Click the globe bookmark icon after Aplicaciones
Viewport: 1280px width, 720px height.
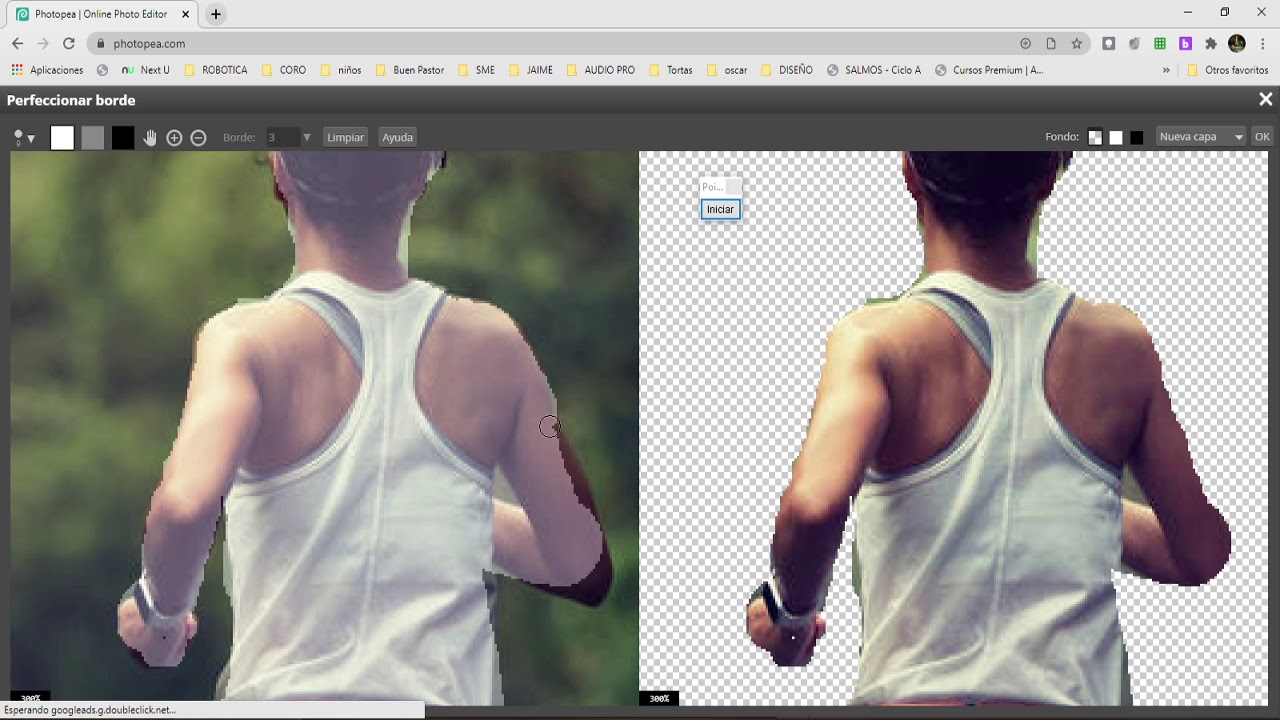(102, 70)
